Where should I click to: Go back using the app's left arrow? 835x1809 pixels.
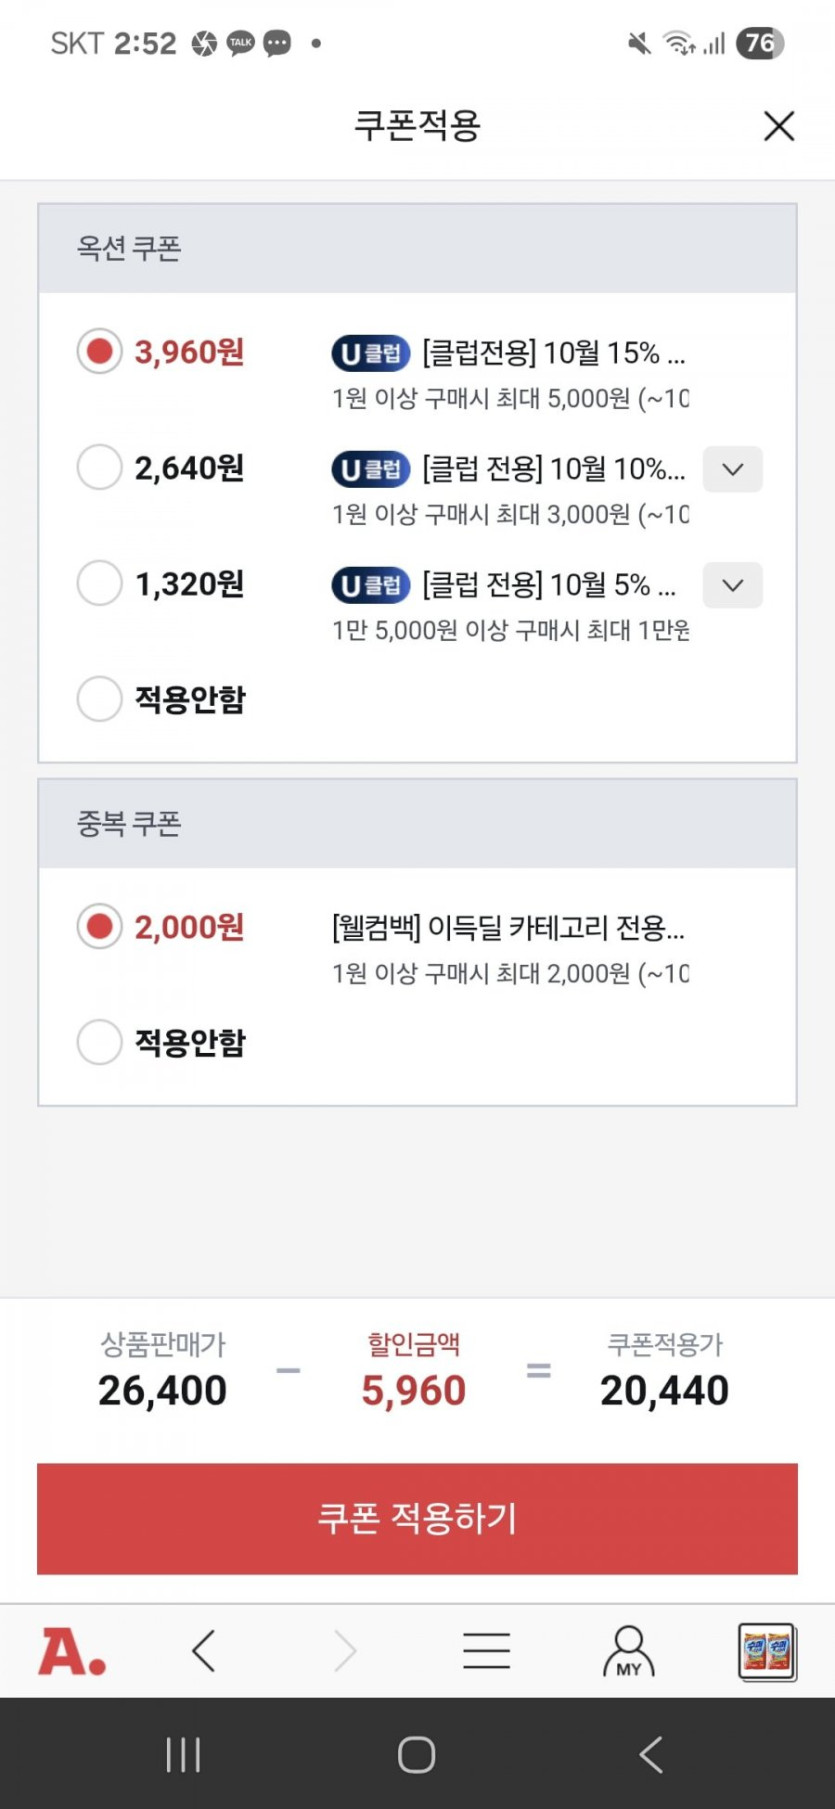click(204, 1651)
